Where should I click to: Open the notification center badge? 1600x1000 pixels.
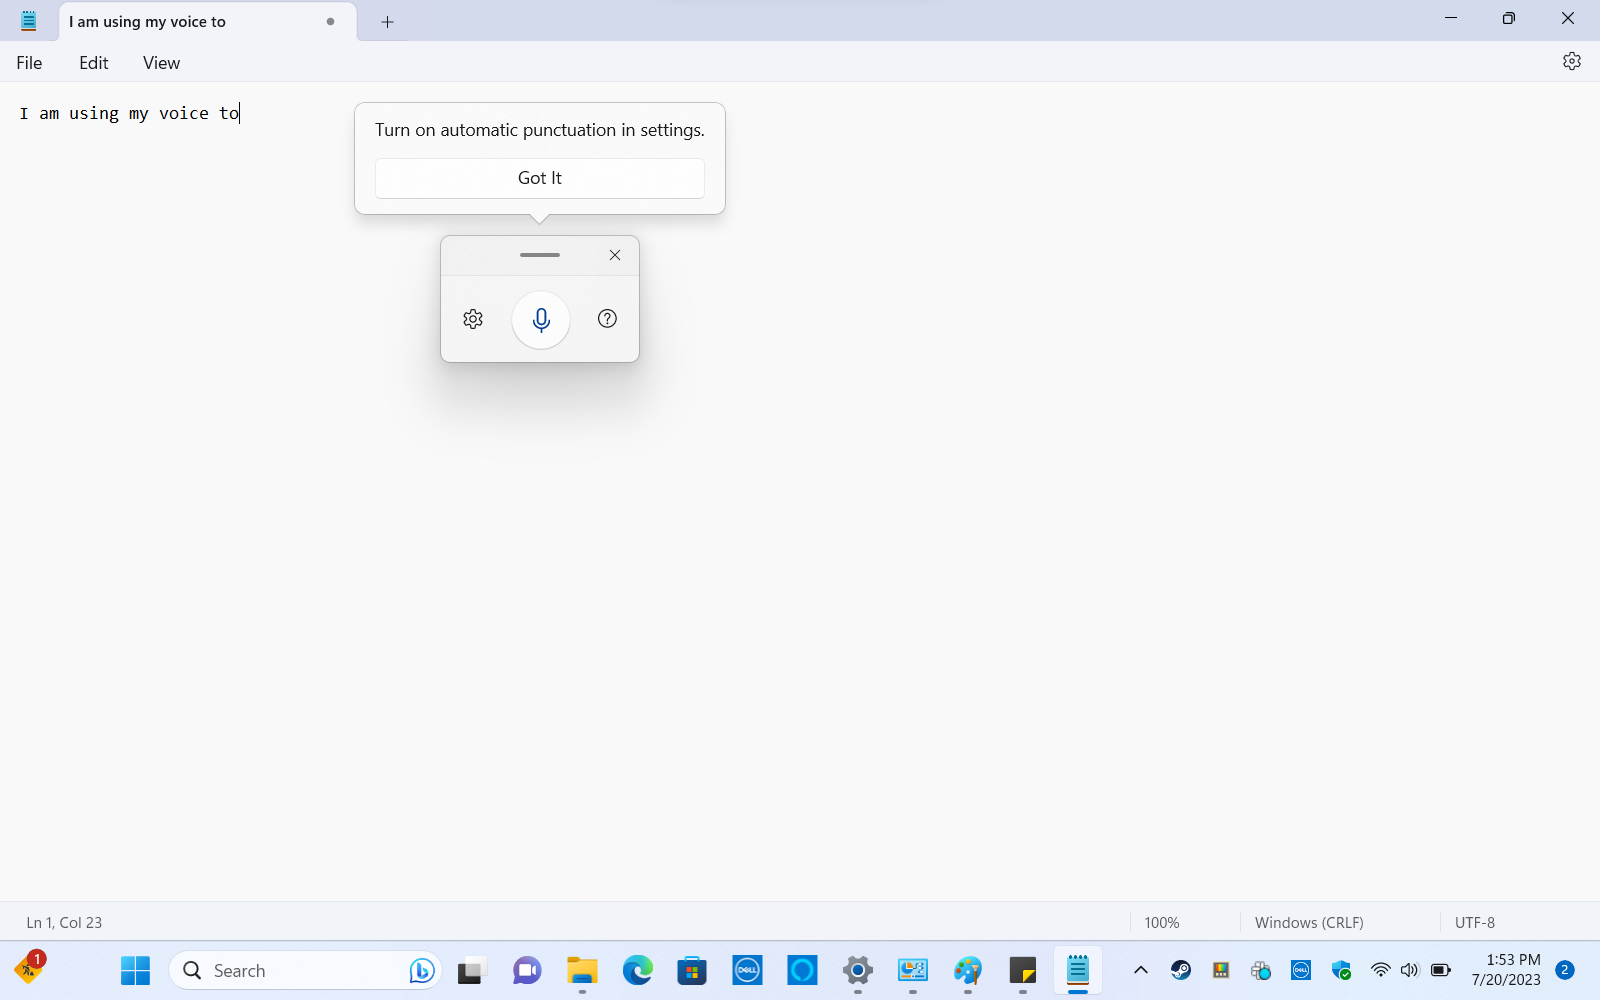pos(1565,970)
